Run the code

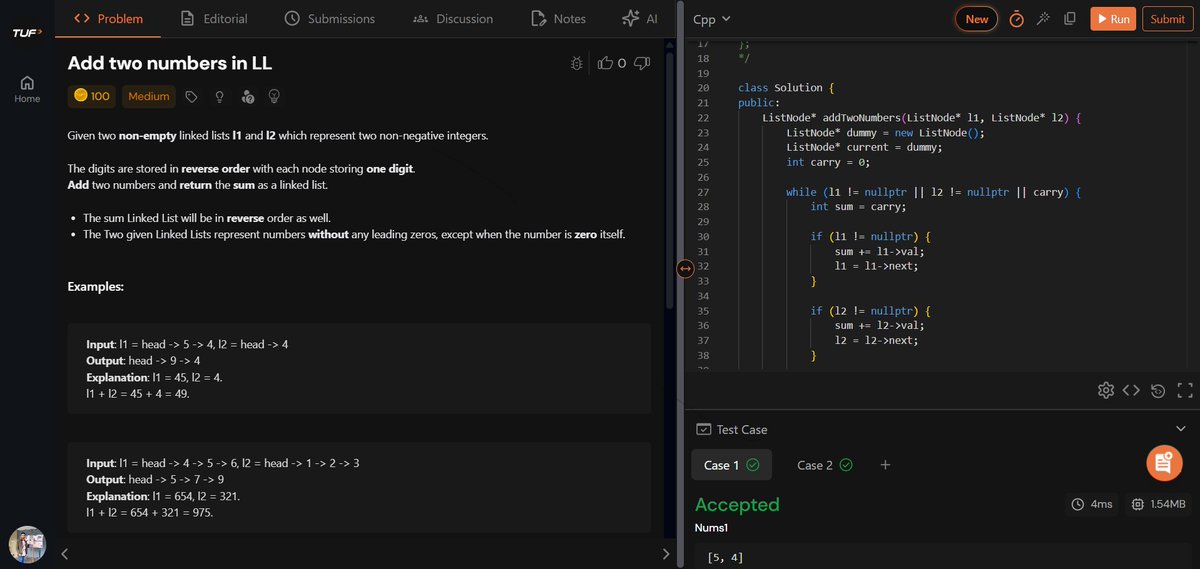[1113, 19]
